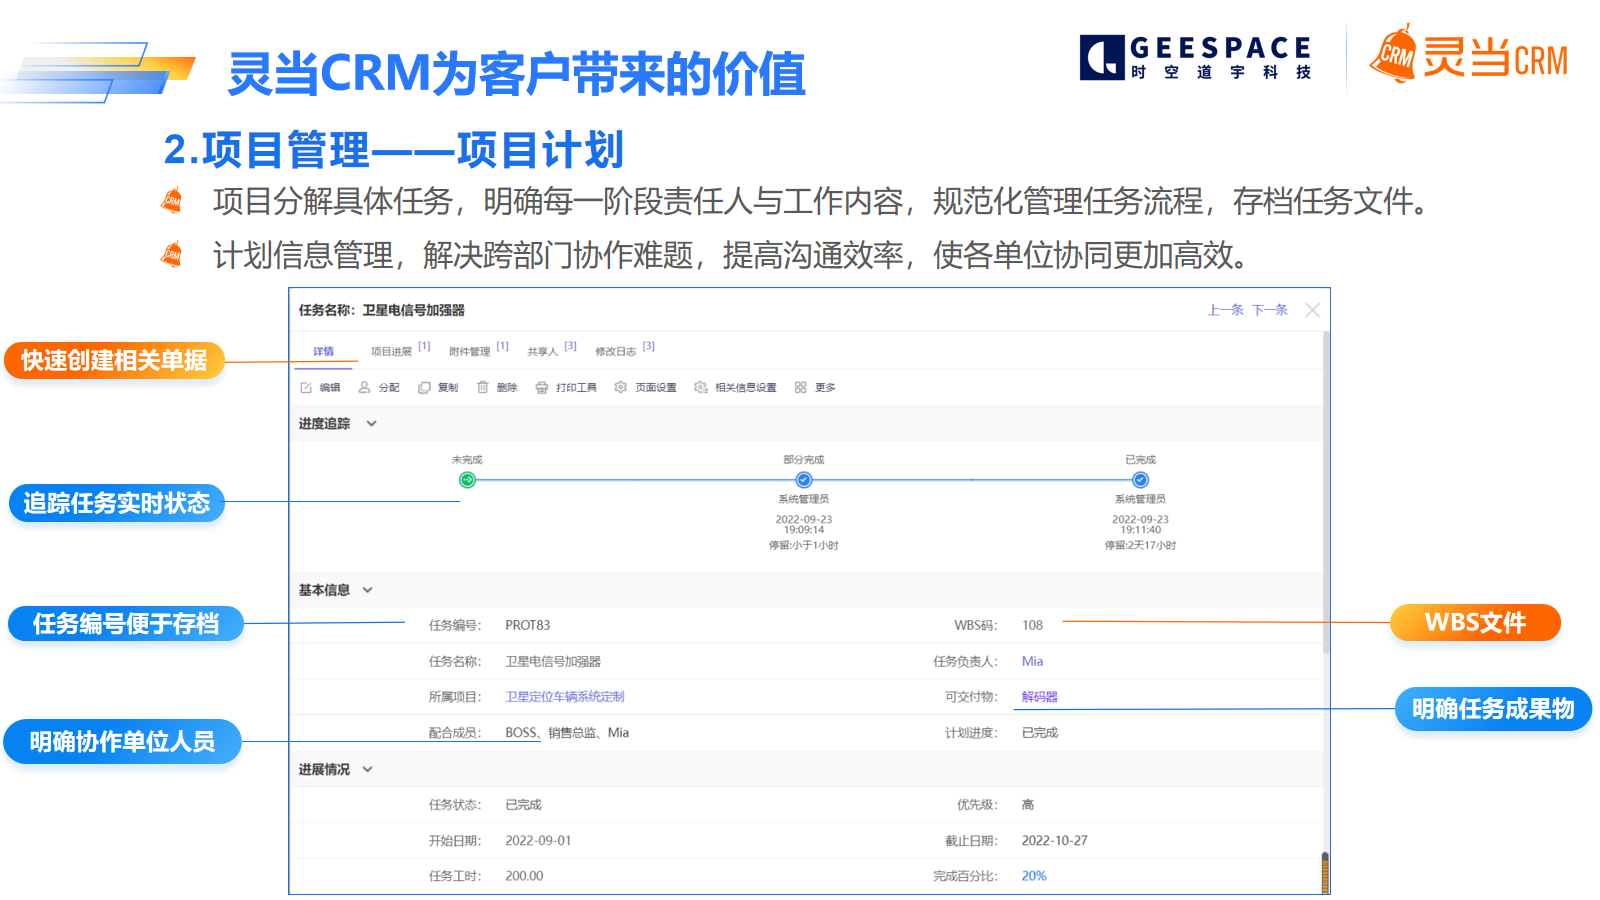Open 相关信息设置 settings icon

(701, 388)
